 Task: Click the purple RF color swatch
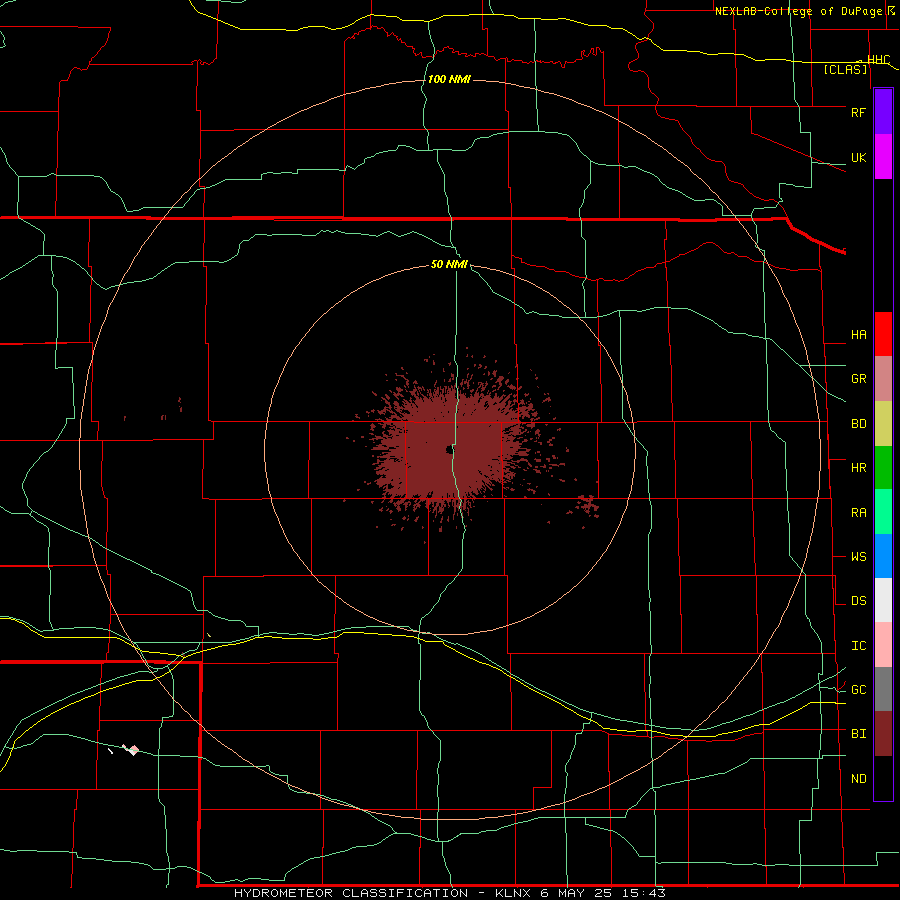coord(883,112)
